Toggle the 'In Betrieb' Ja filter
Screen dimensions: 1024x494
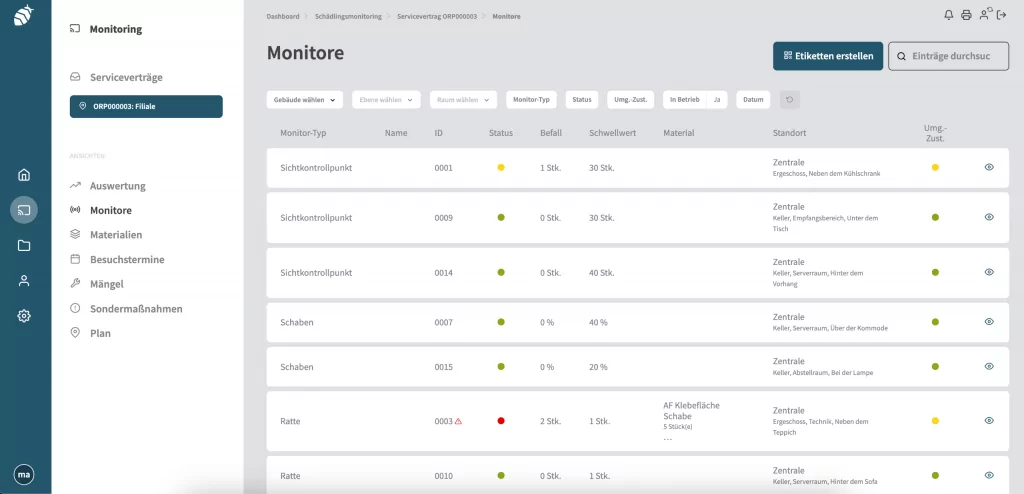click(x=717, y=99)
